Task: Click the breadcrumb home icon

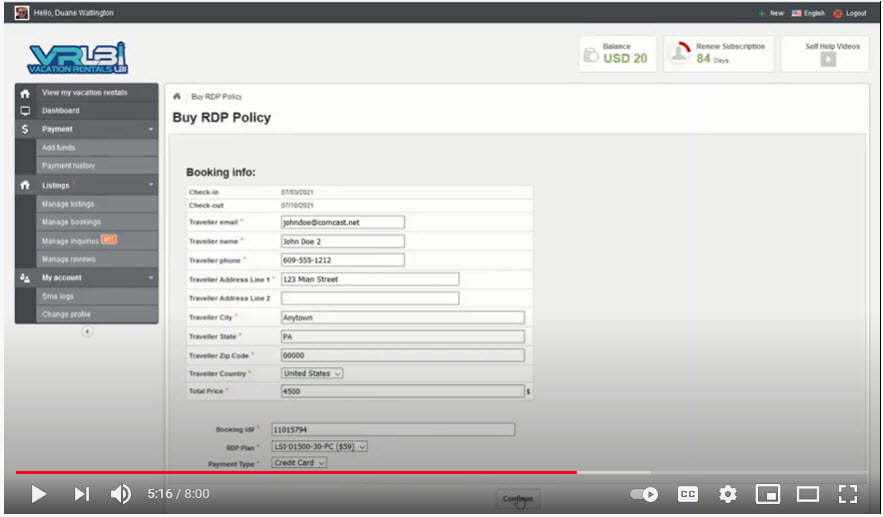Action: (x=177, y=96)
